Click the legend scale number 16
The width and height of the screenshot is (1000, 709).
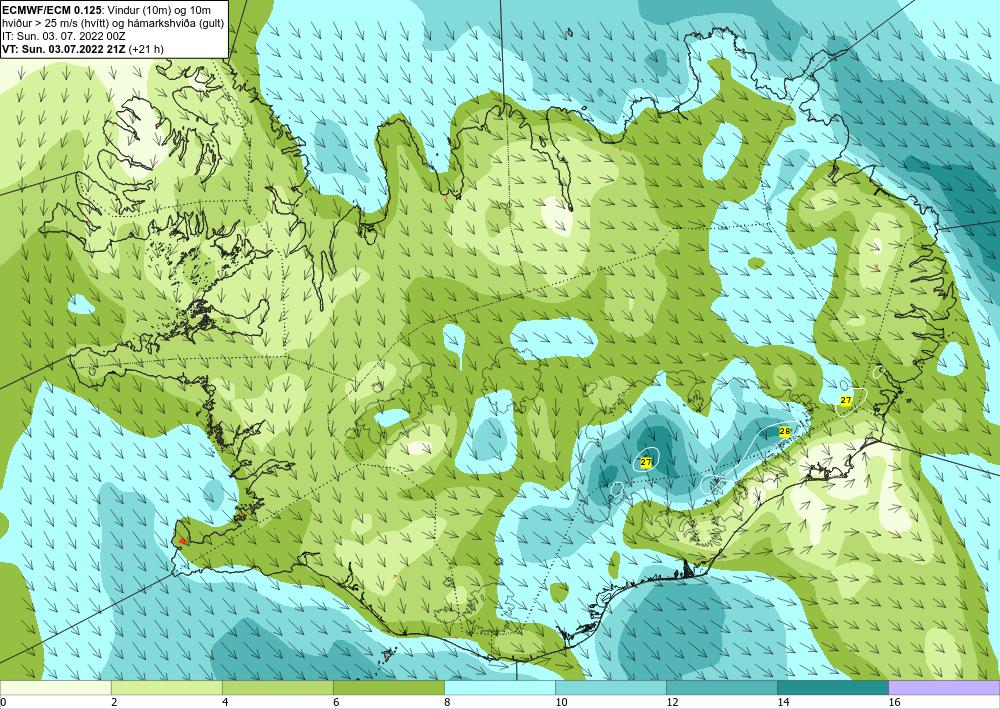click(x=894, y=703)
